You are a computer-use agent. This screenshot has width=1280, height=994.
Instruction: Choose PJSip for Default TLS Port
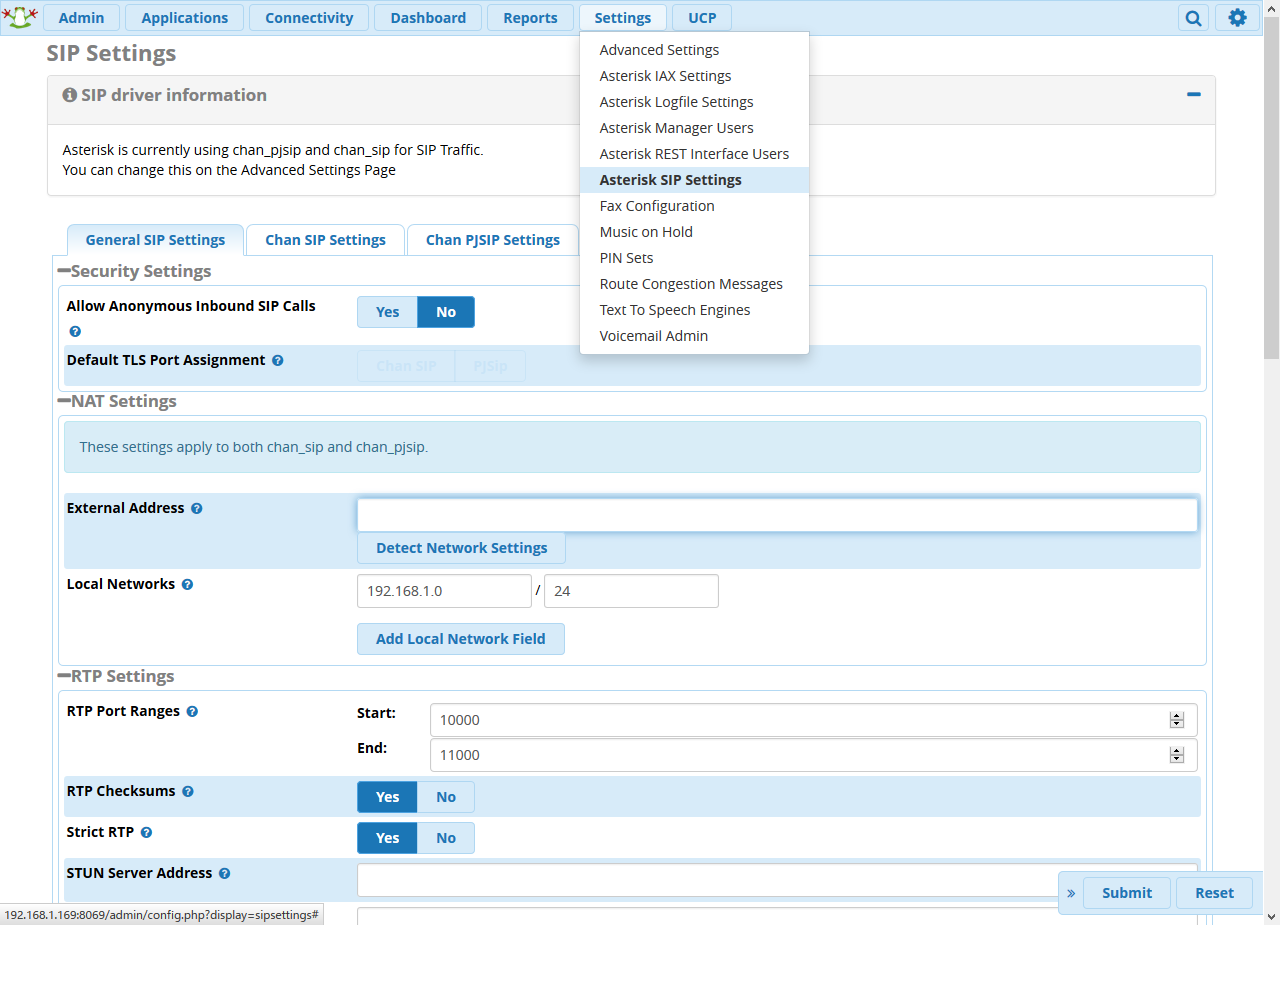tap(490, 366)
